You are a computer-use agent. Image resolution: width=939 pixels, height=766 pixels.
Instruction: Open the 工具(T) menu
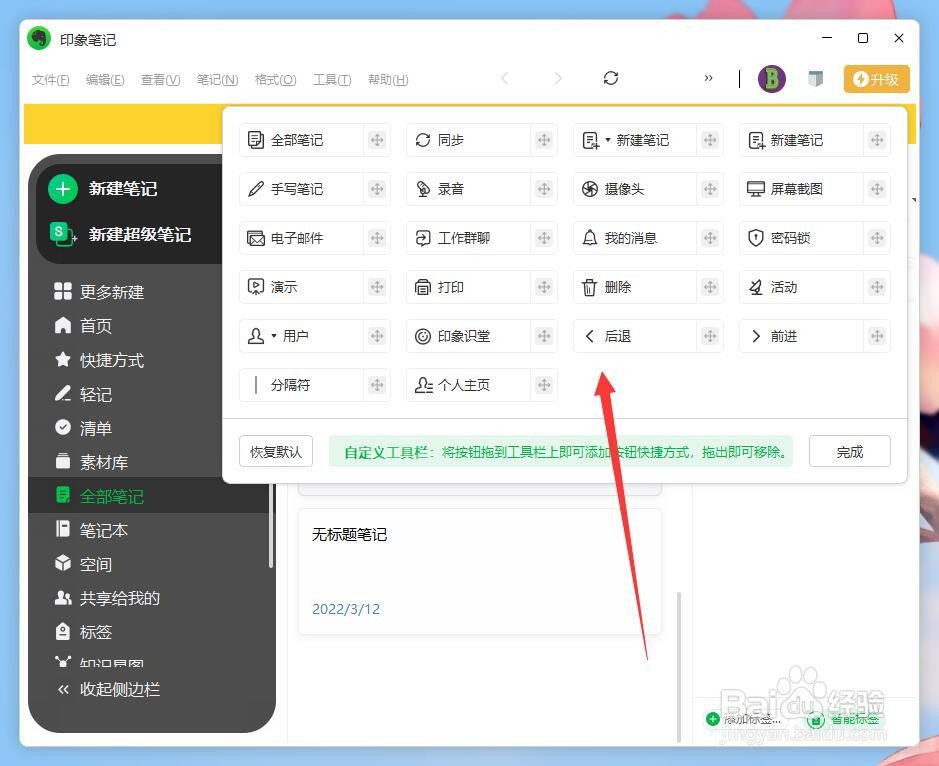332,80
